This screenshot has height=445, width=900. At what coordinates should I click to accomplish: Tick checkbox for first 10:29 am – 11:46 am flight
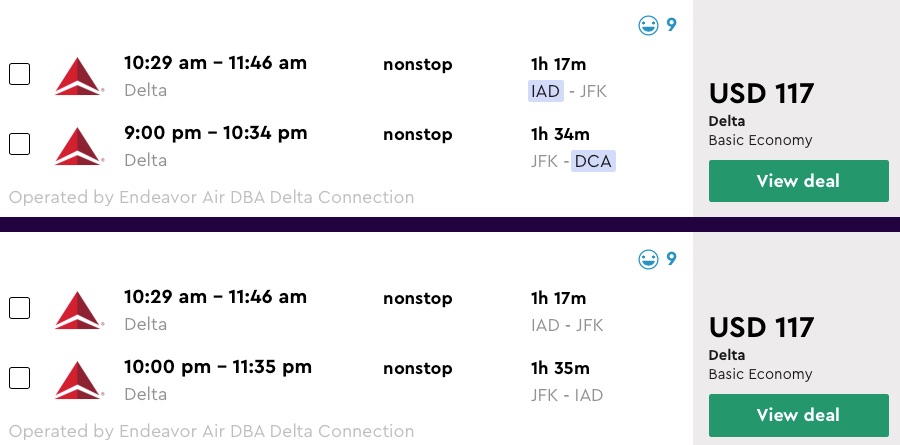[x=19, y=74]
